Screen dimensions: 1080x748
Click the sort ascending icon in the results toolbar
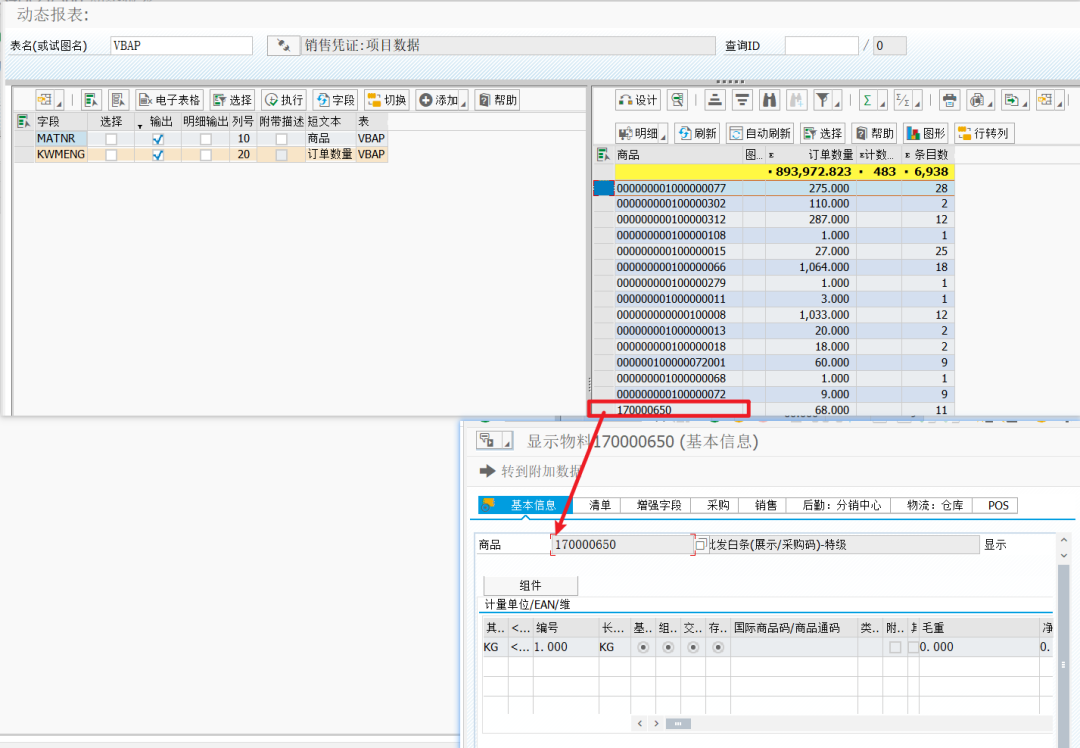[x=715, y=101]
